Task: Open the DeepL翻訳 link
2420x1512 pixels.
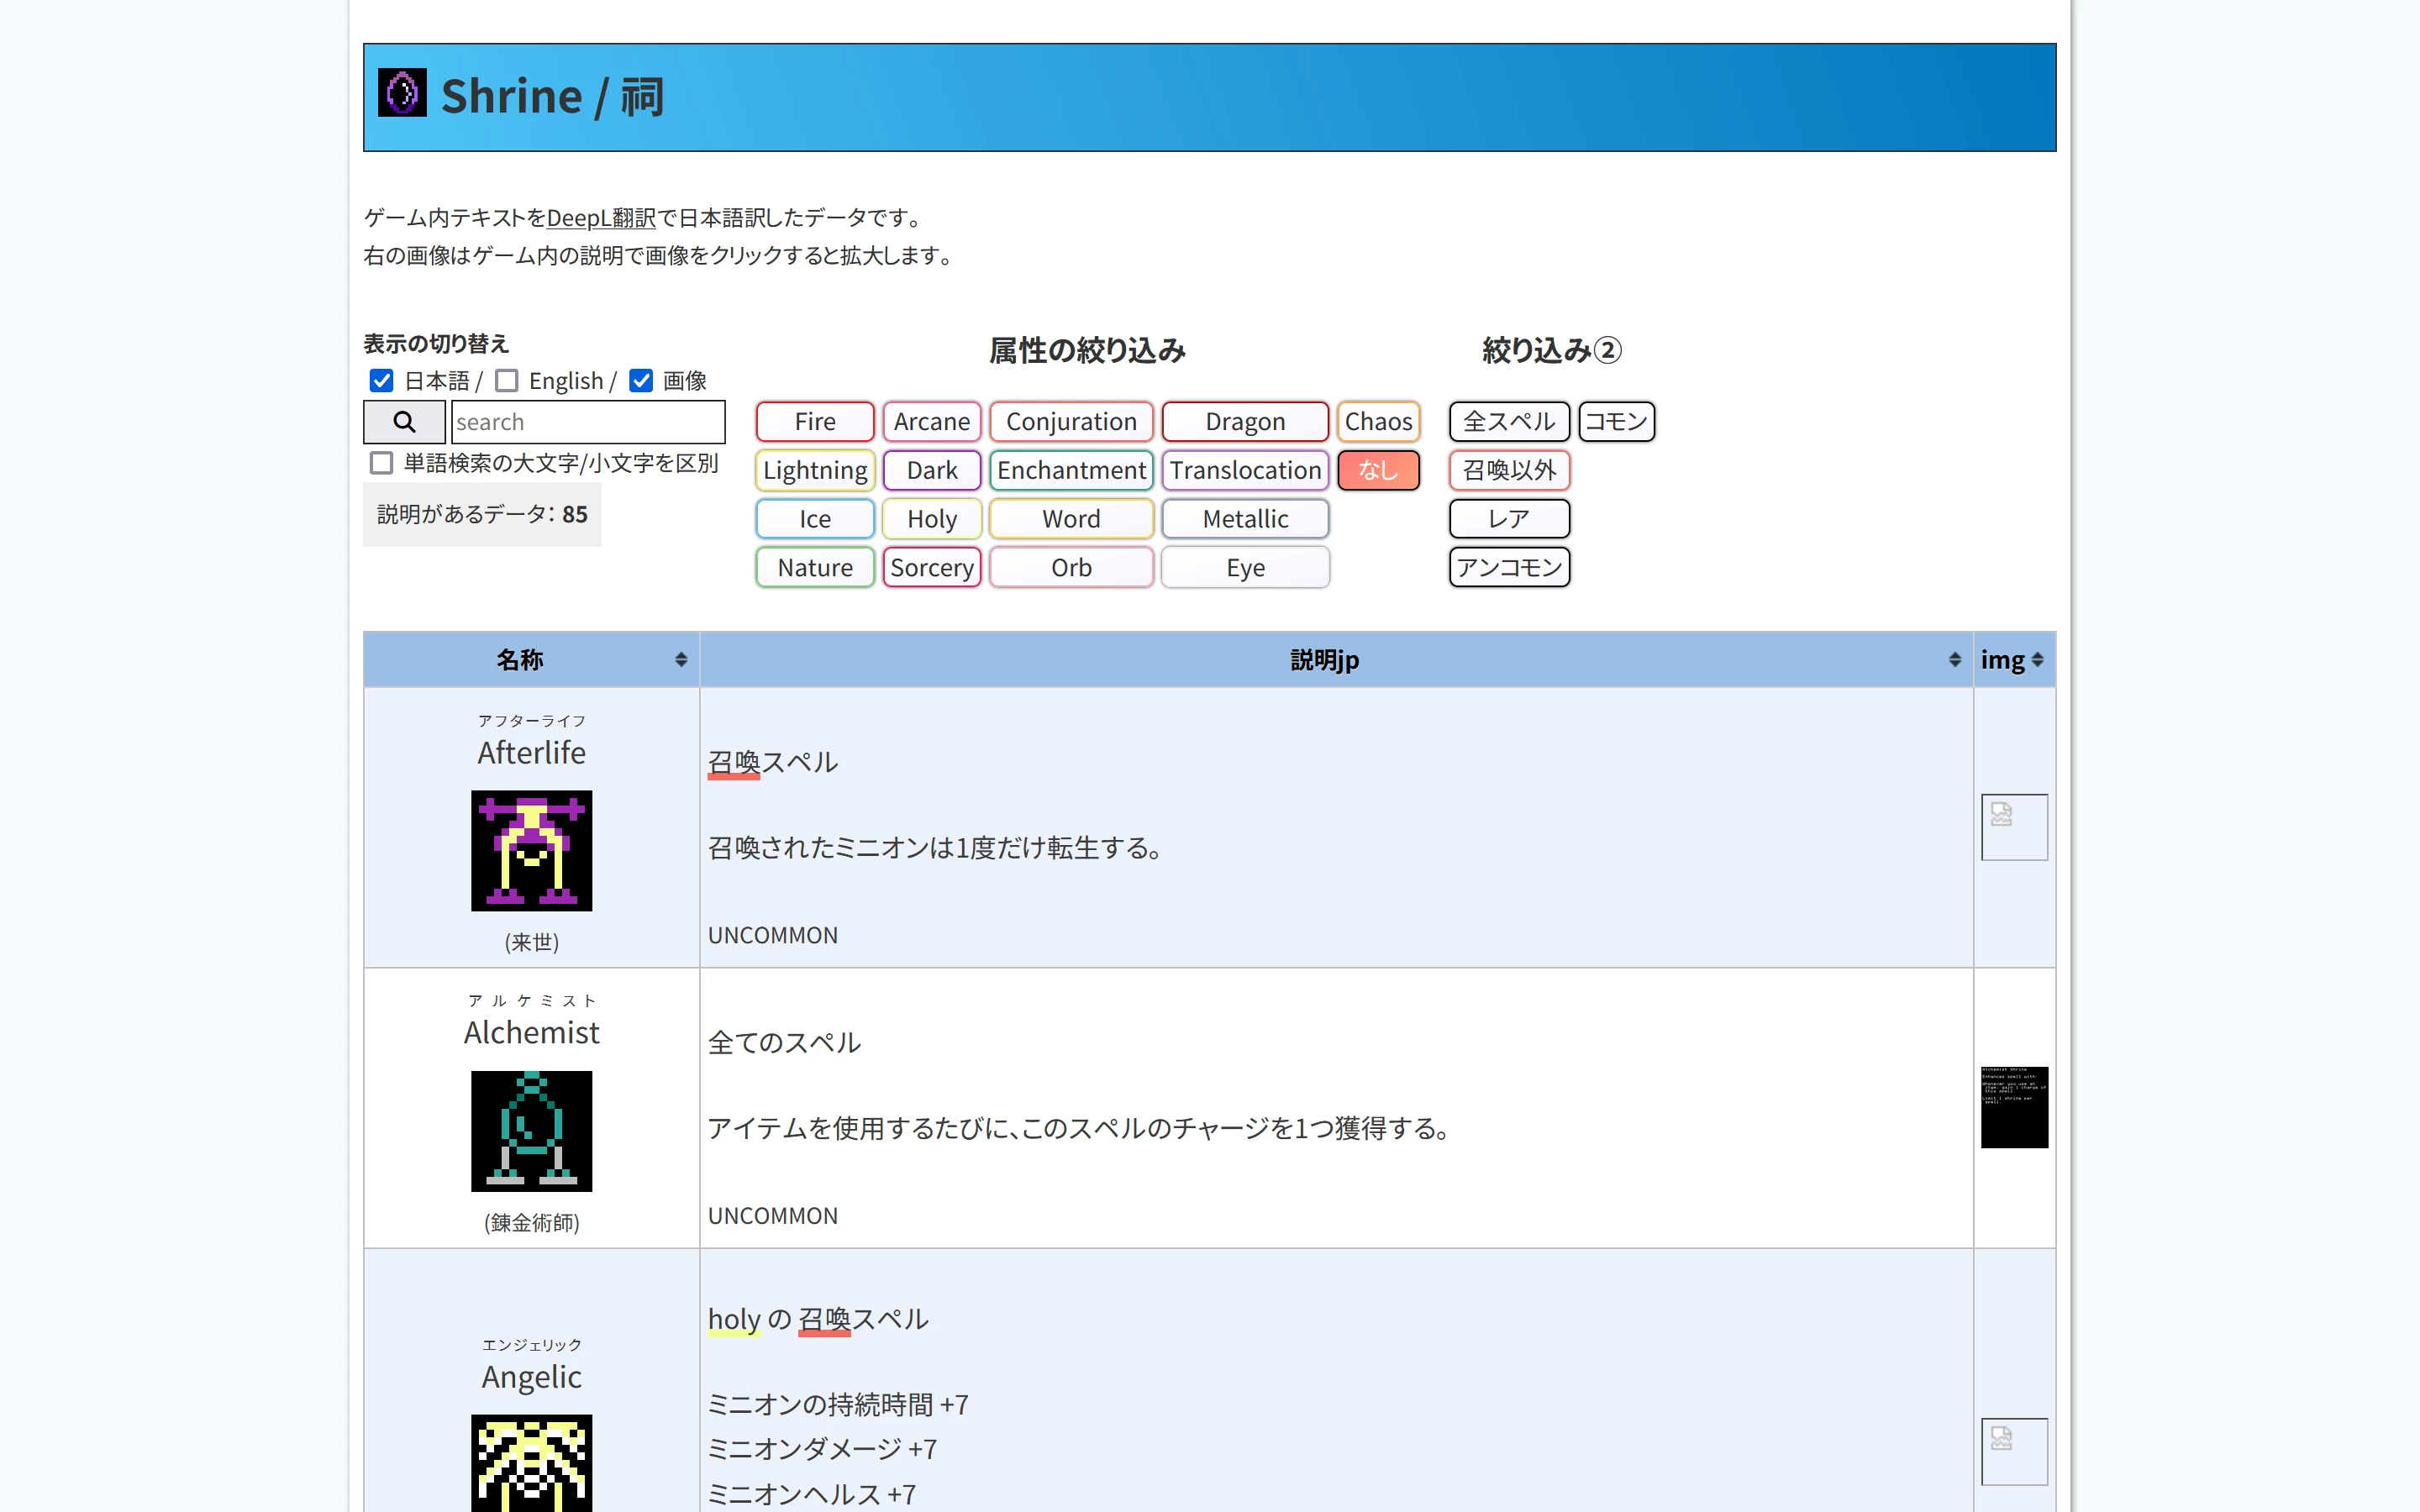Action: tap(600, 218)
